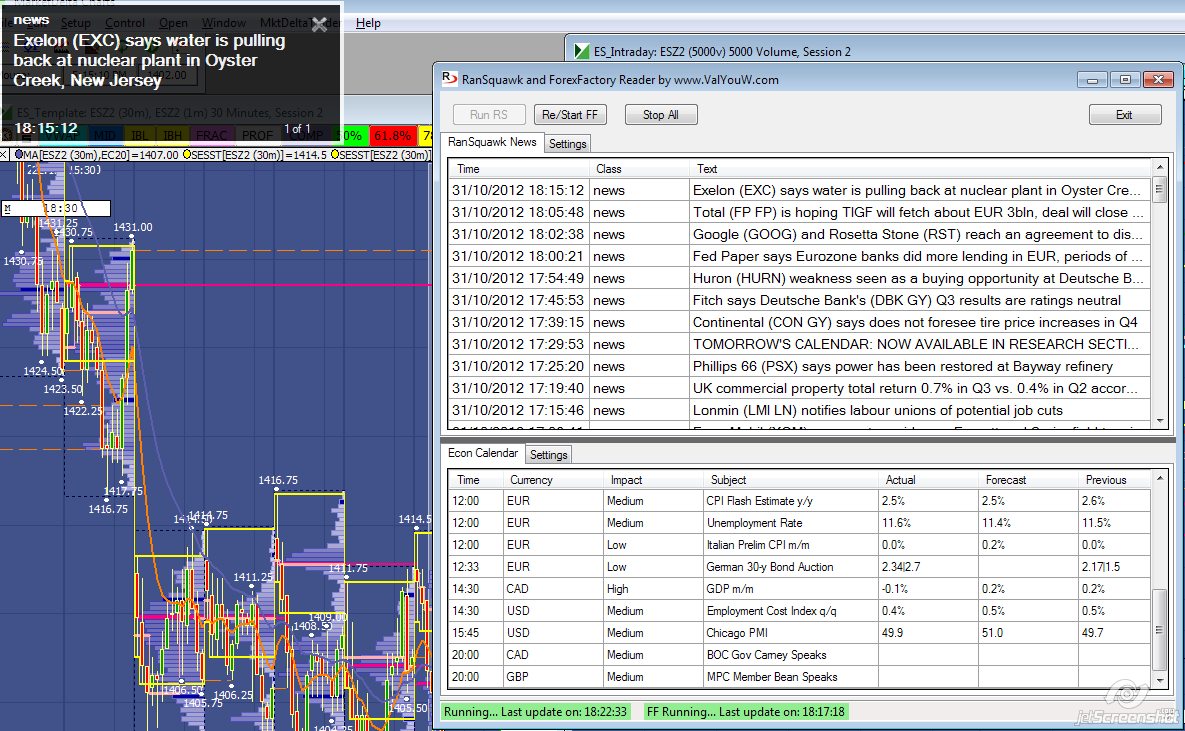Select the Huron (HURN) weakness news row
The image size is (1185, 731).
[x=800, y=277]
